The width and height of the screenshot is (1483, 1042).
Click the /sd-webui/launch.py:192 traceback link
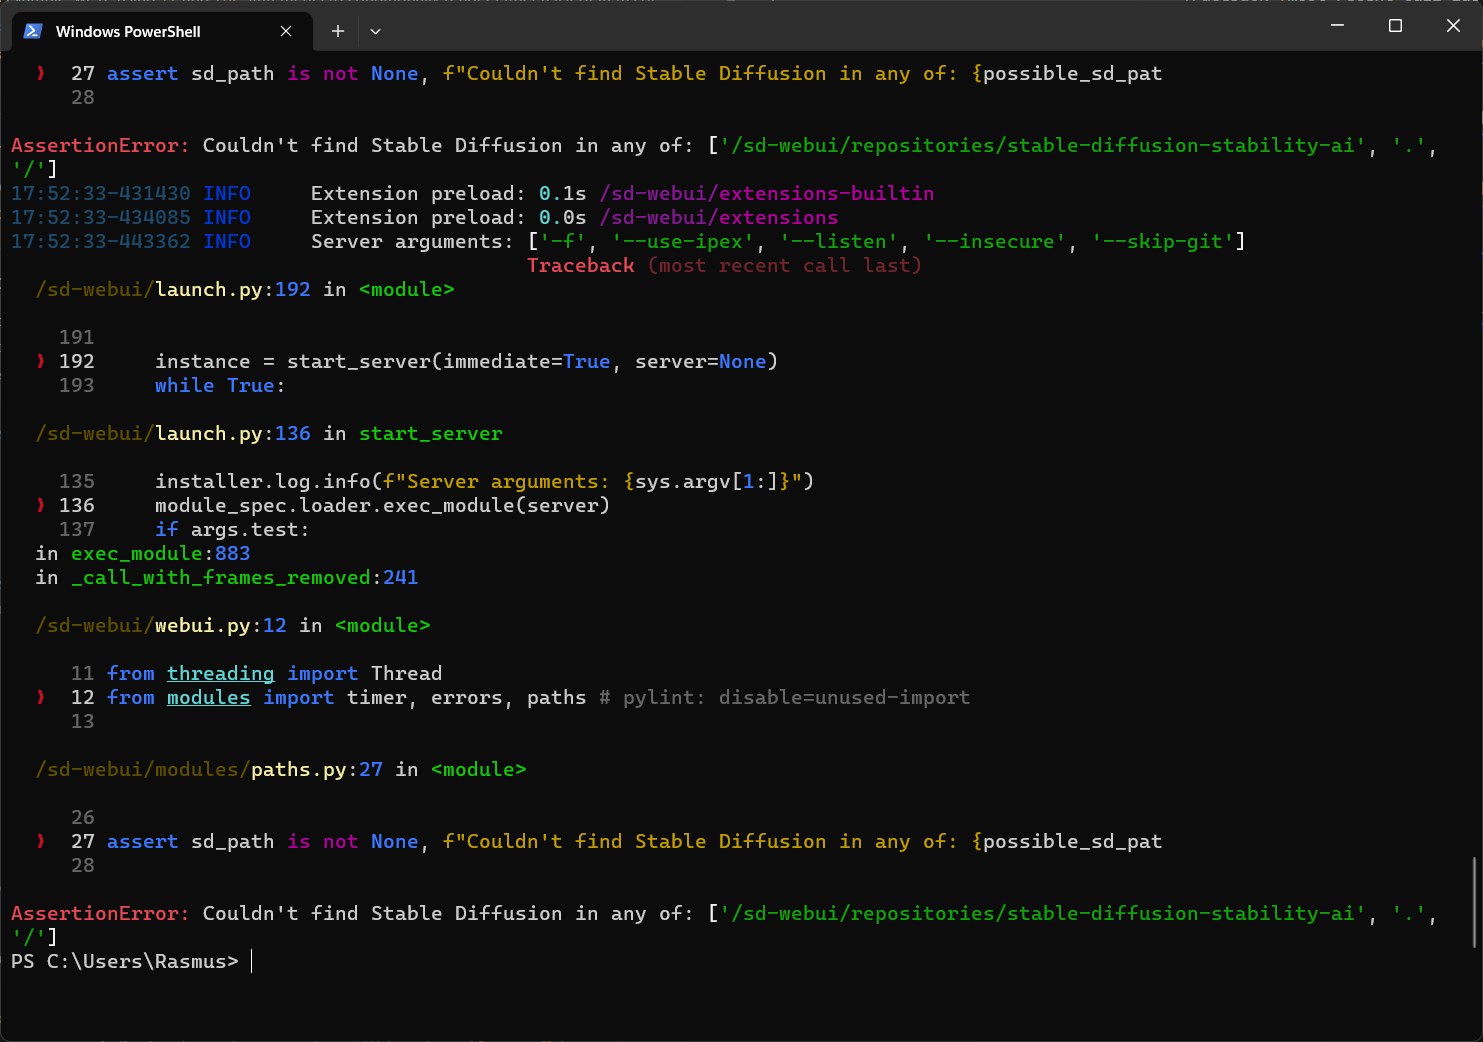pyautogui.click(x=170, y=289)
